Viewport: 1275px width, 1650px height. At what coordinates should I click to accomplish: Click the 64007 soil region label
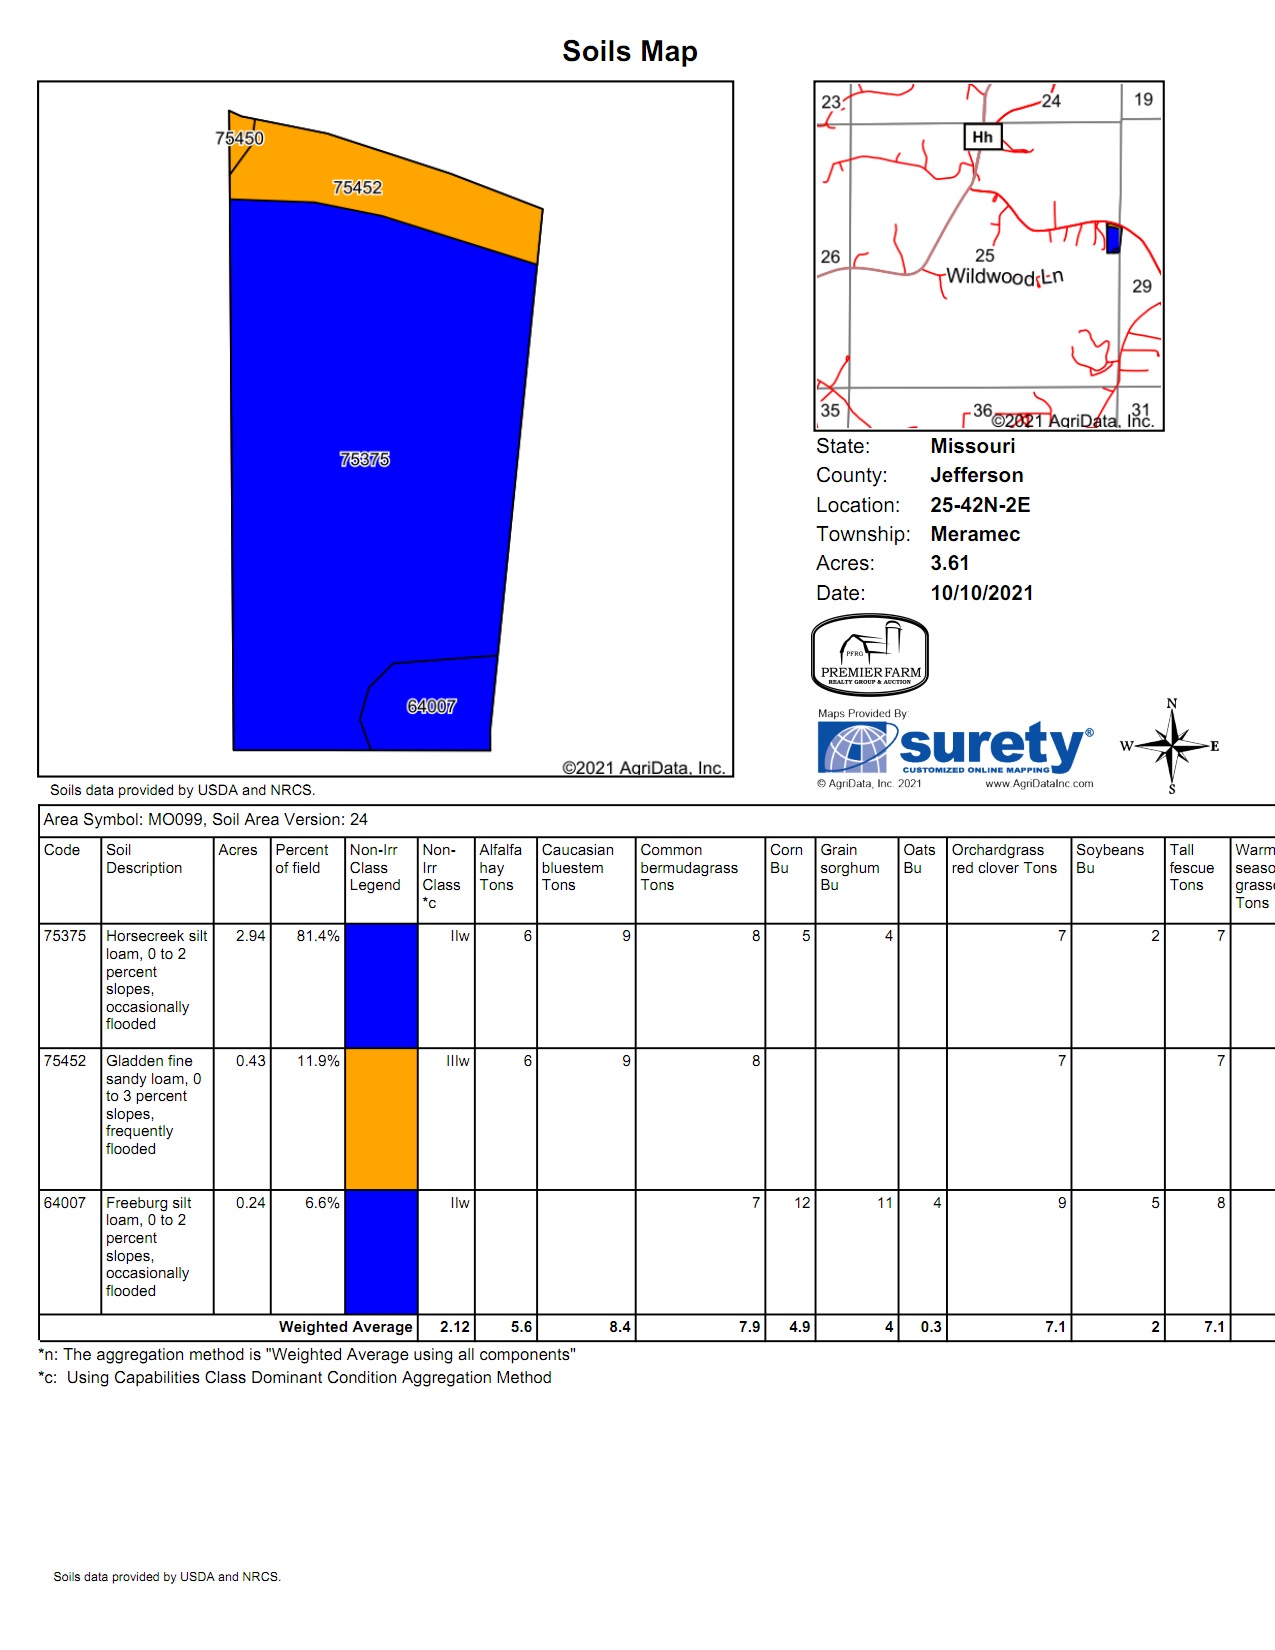coord(431,707)
